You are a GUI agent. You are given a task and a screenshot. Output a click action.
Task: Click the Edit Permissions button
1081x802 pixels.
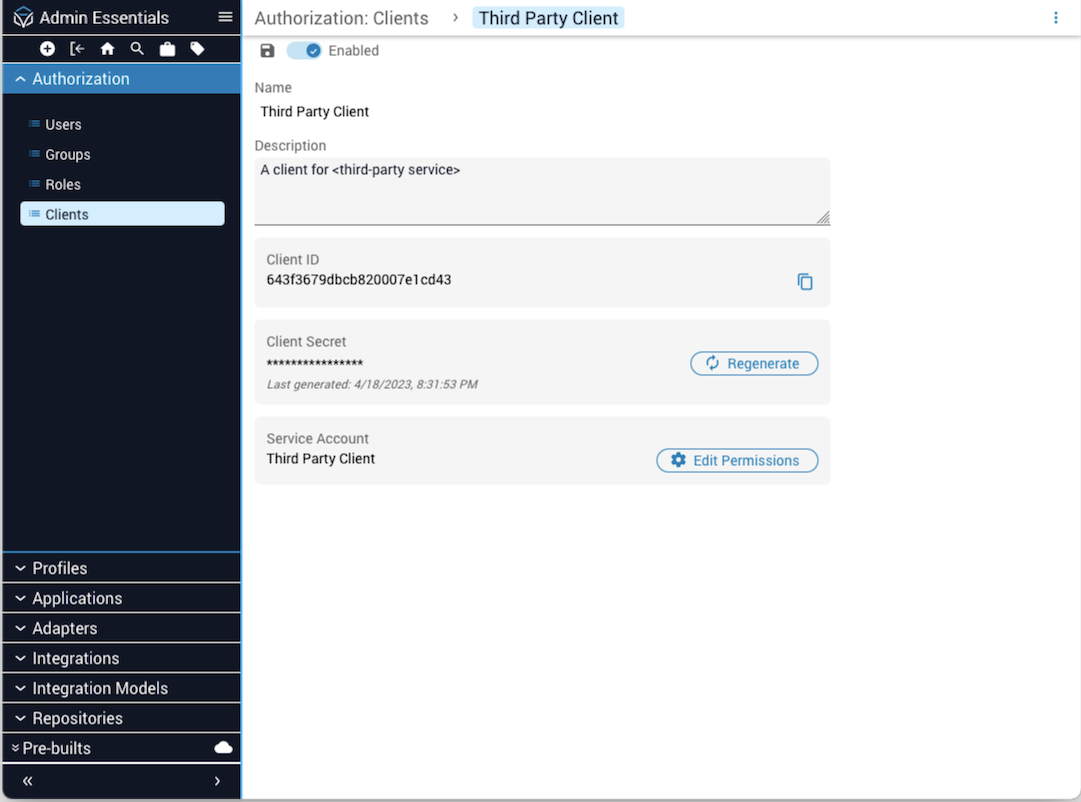(737, 461)
